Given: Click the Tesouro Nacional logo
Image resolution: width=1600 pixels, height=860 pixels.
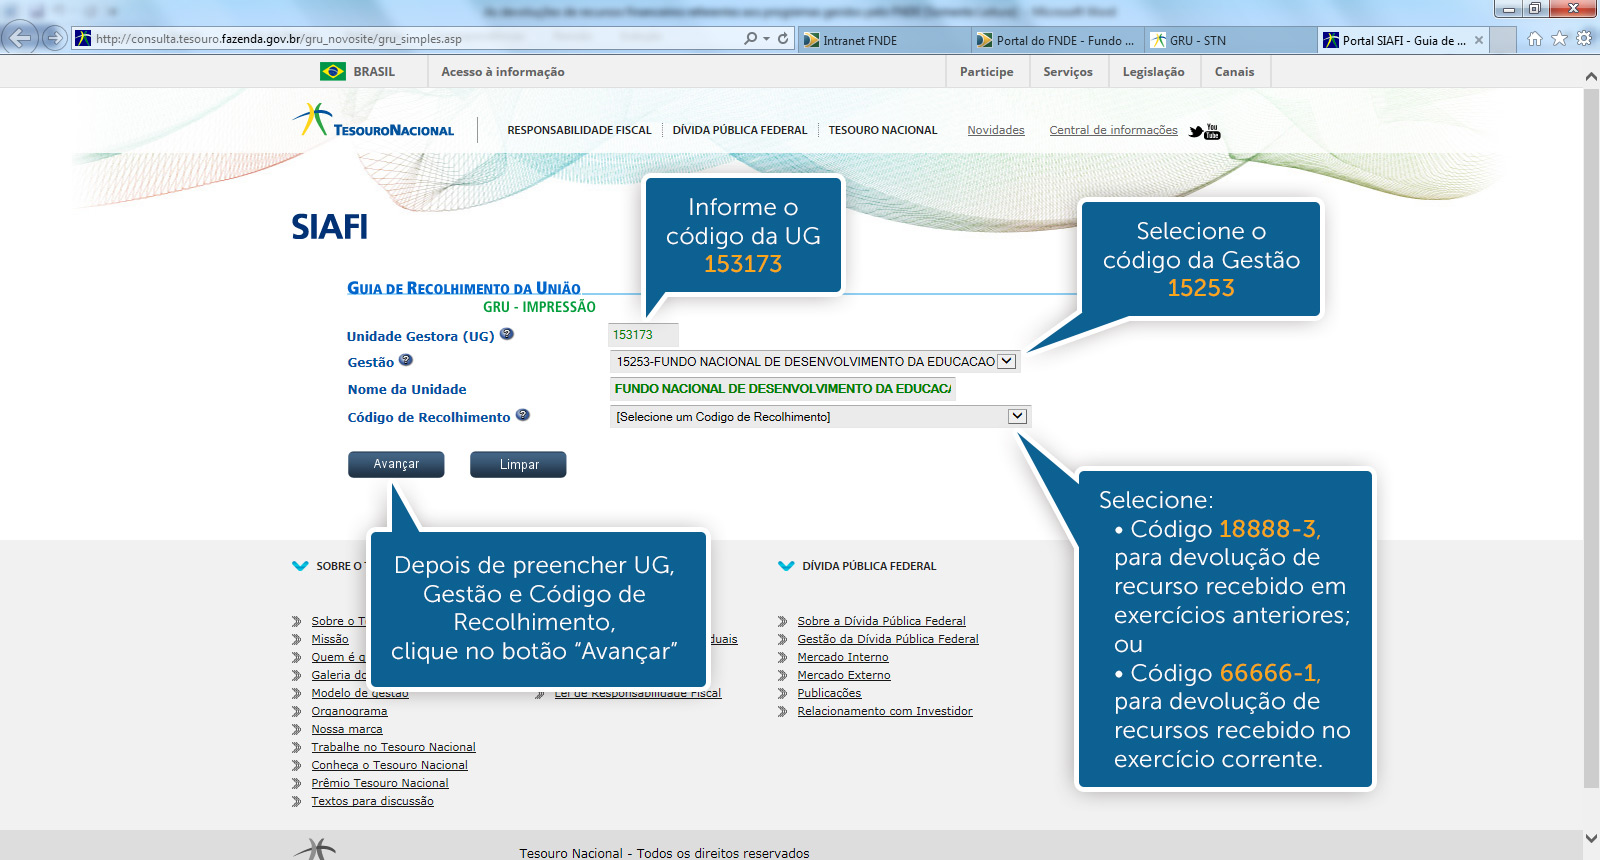Looking at the screenshot, I should click(374, 121).
